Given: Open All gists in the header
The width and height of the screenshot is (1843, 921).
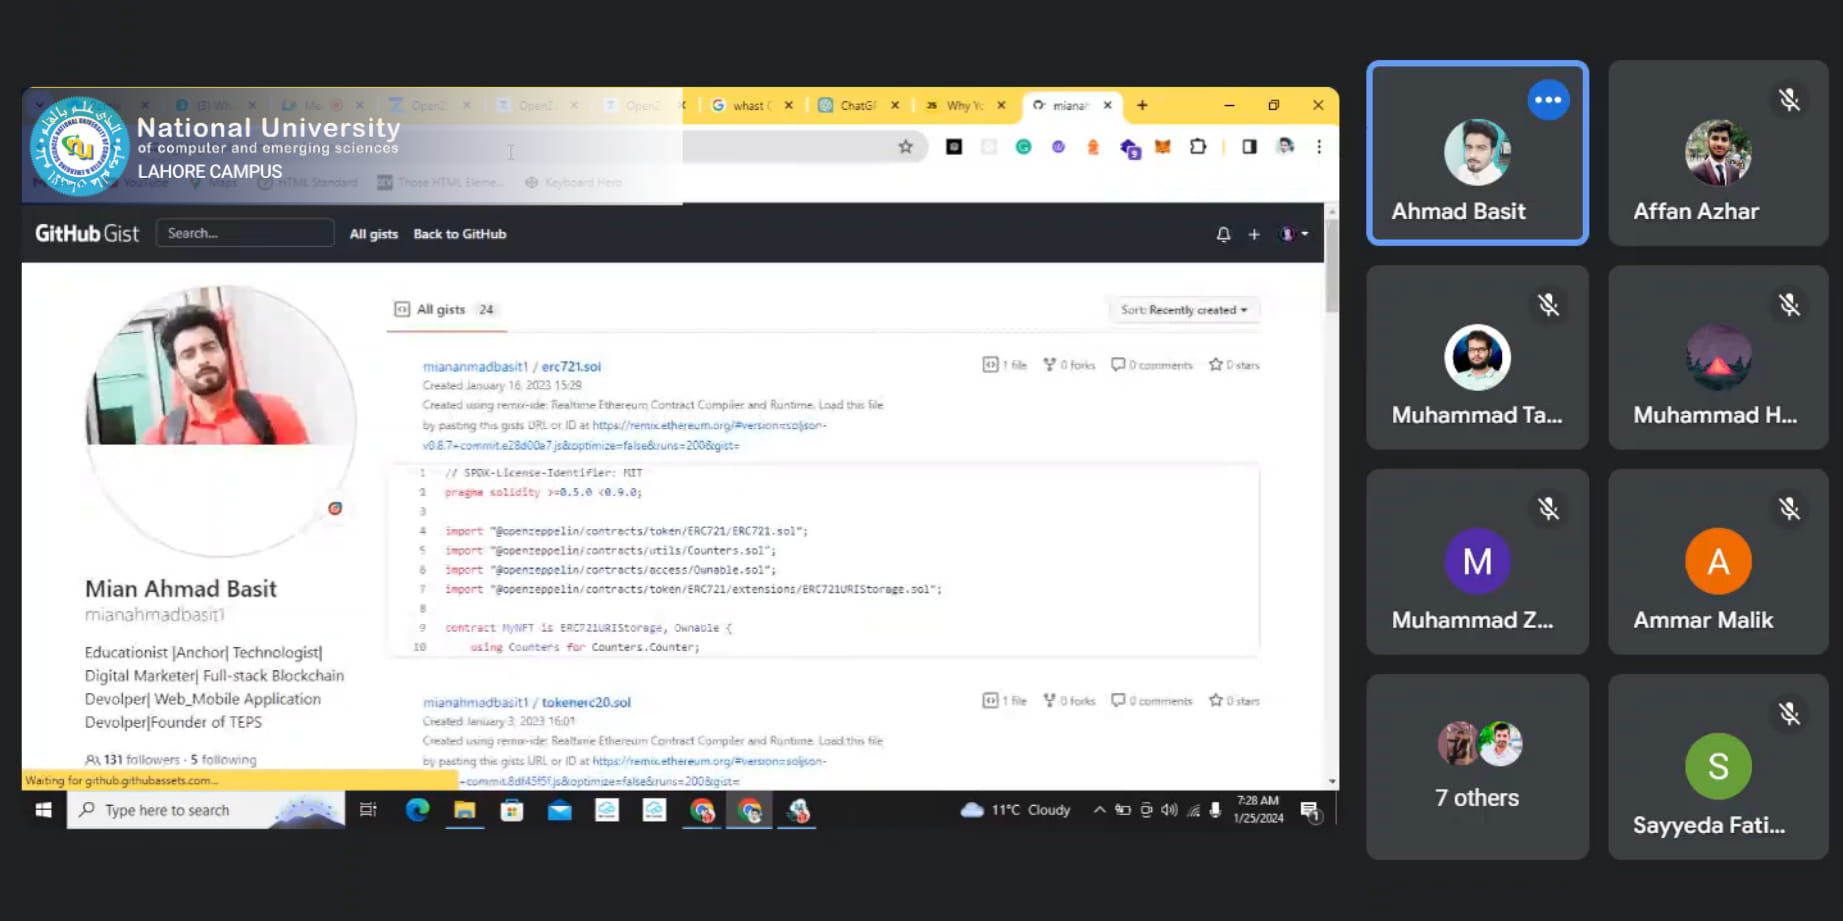Looking at the screenshot, I should (374, 234).
